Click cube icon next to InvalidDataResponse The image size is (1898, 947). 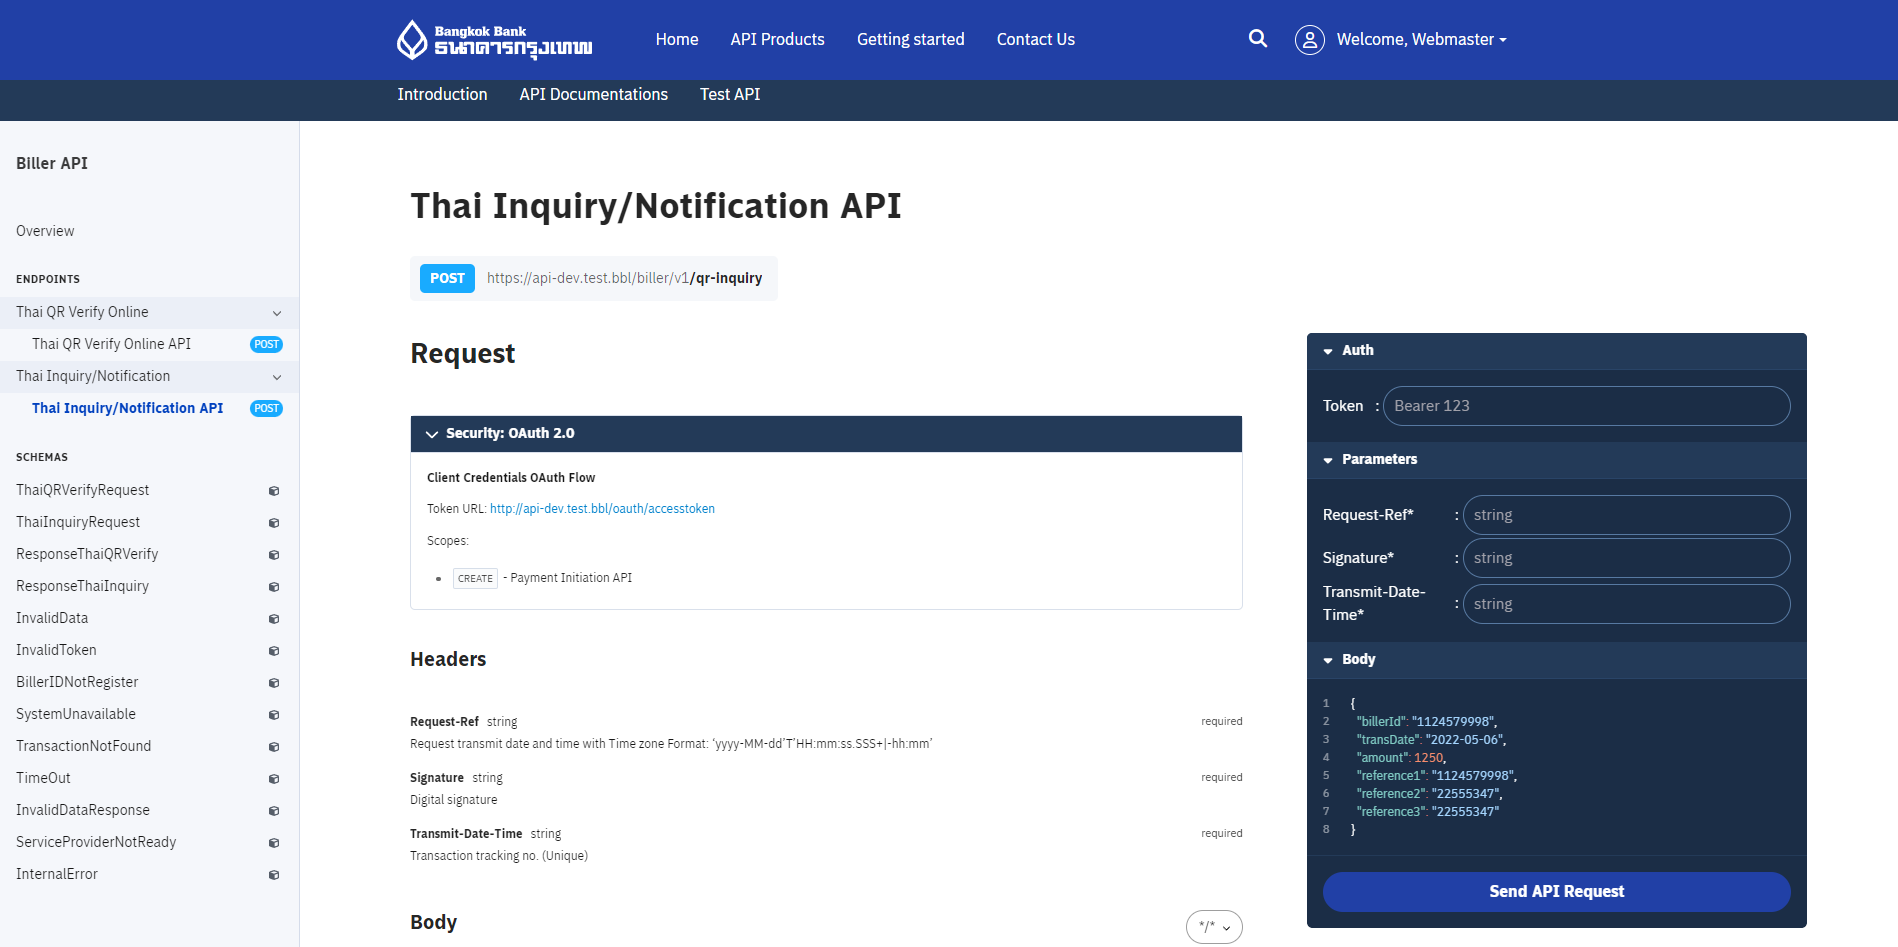click(274, 811)
